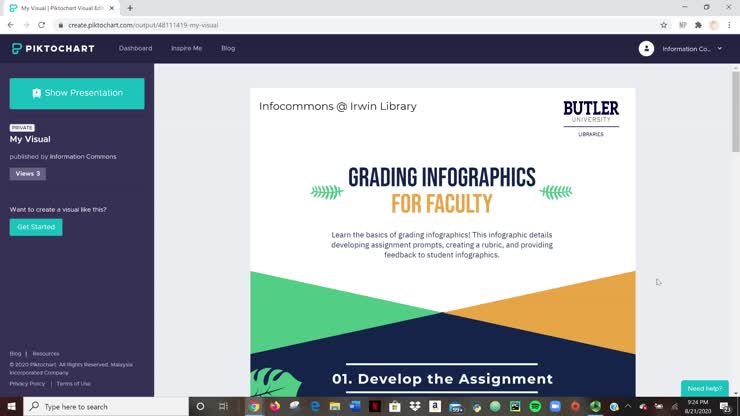
Task: Open the Privacy Policy link
Action: coord(27,384)
